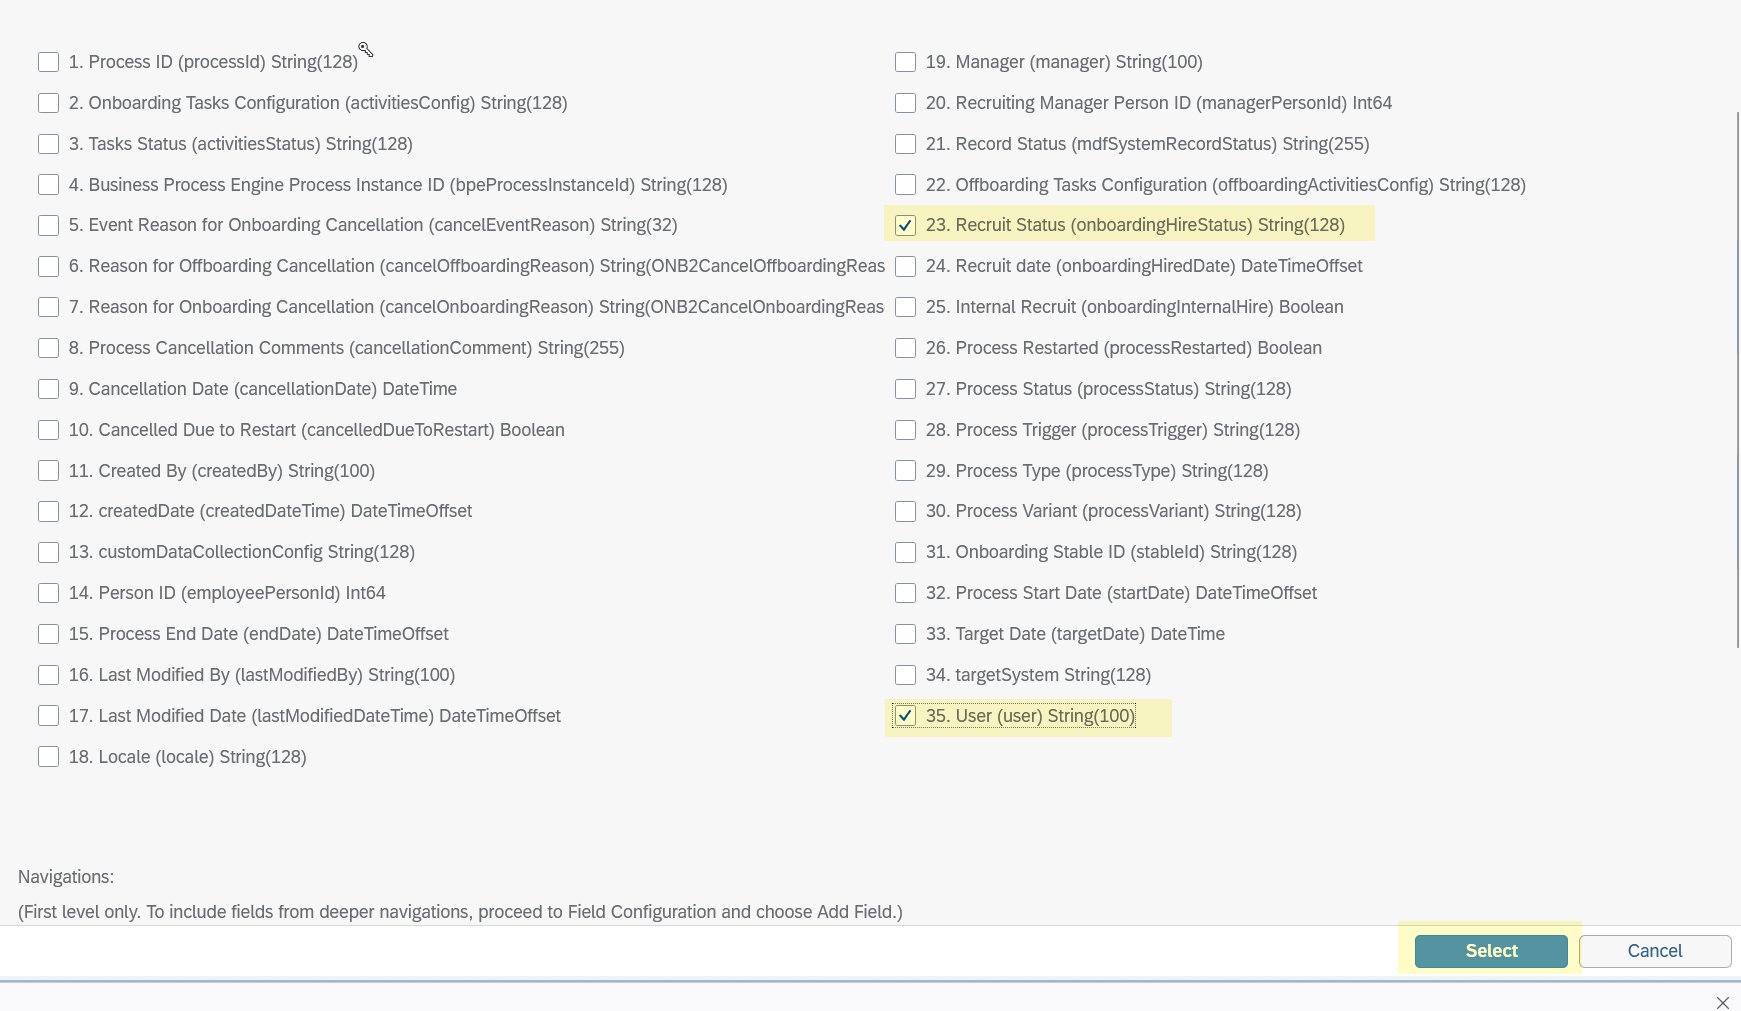Check Last Modified Date (lastModifiedDateTime) box

pyautogui.click(x=48, y=716)
